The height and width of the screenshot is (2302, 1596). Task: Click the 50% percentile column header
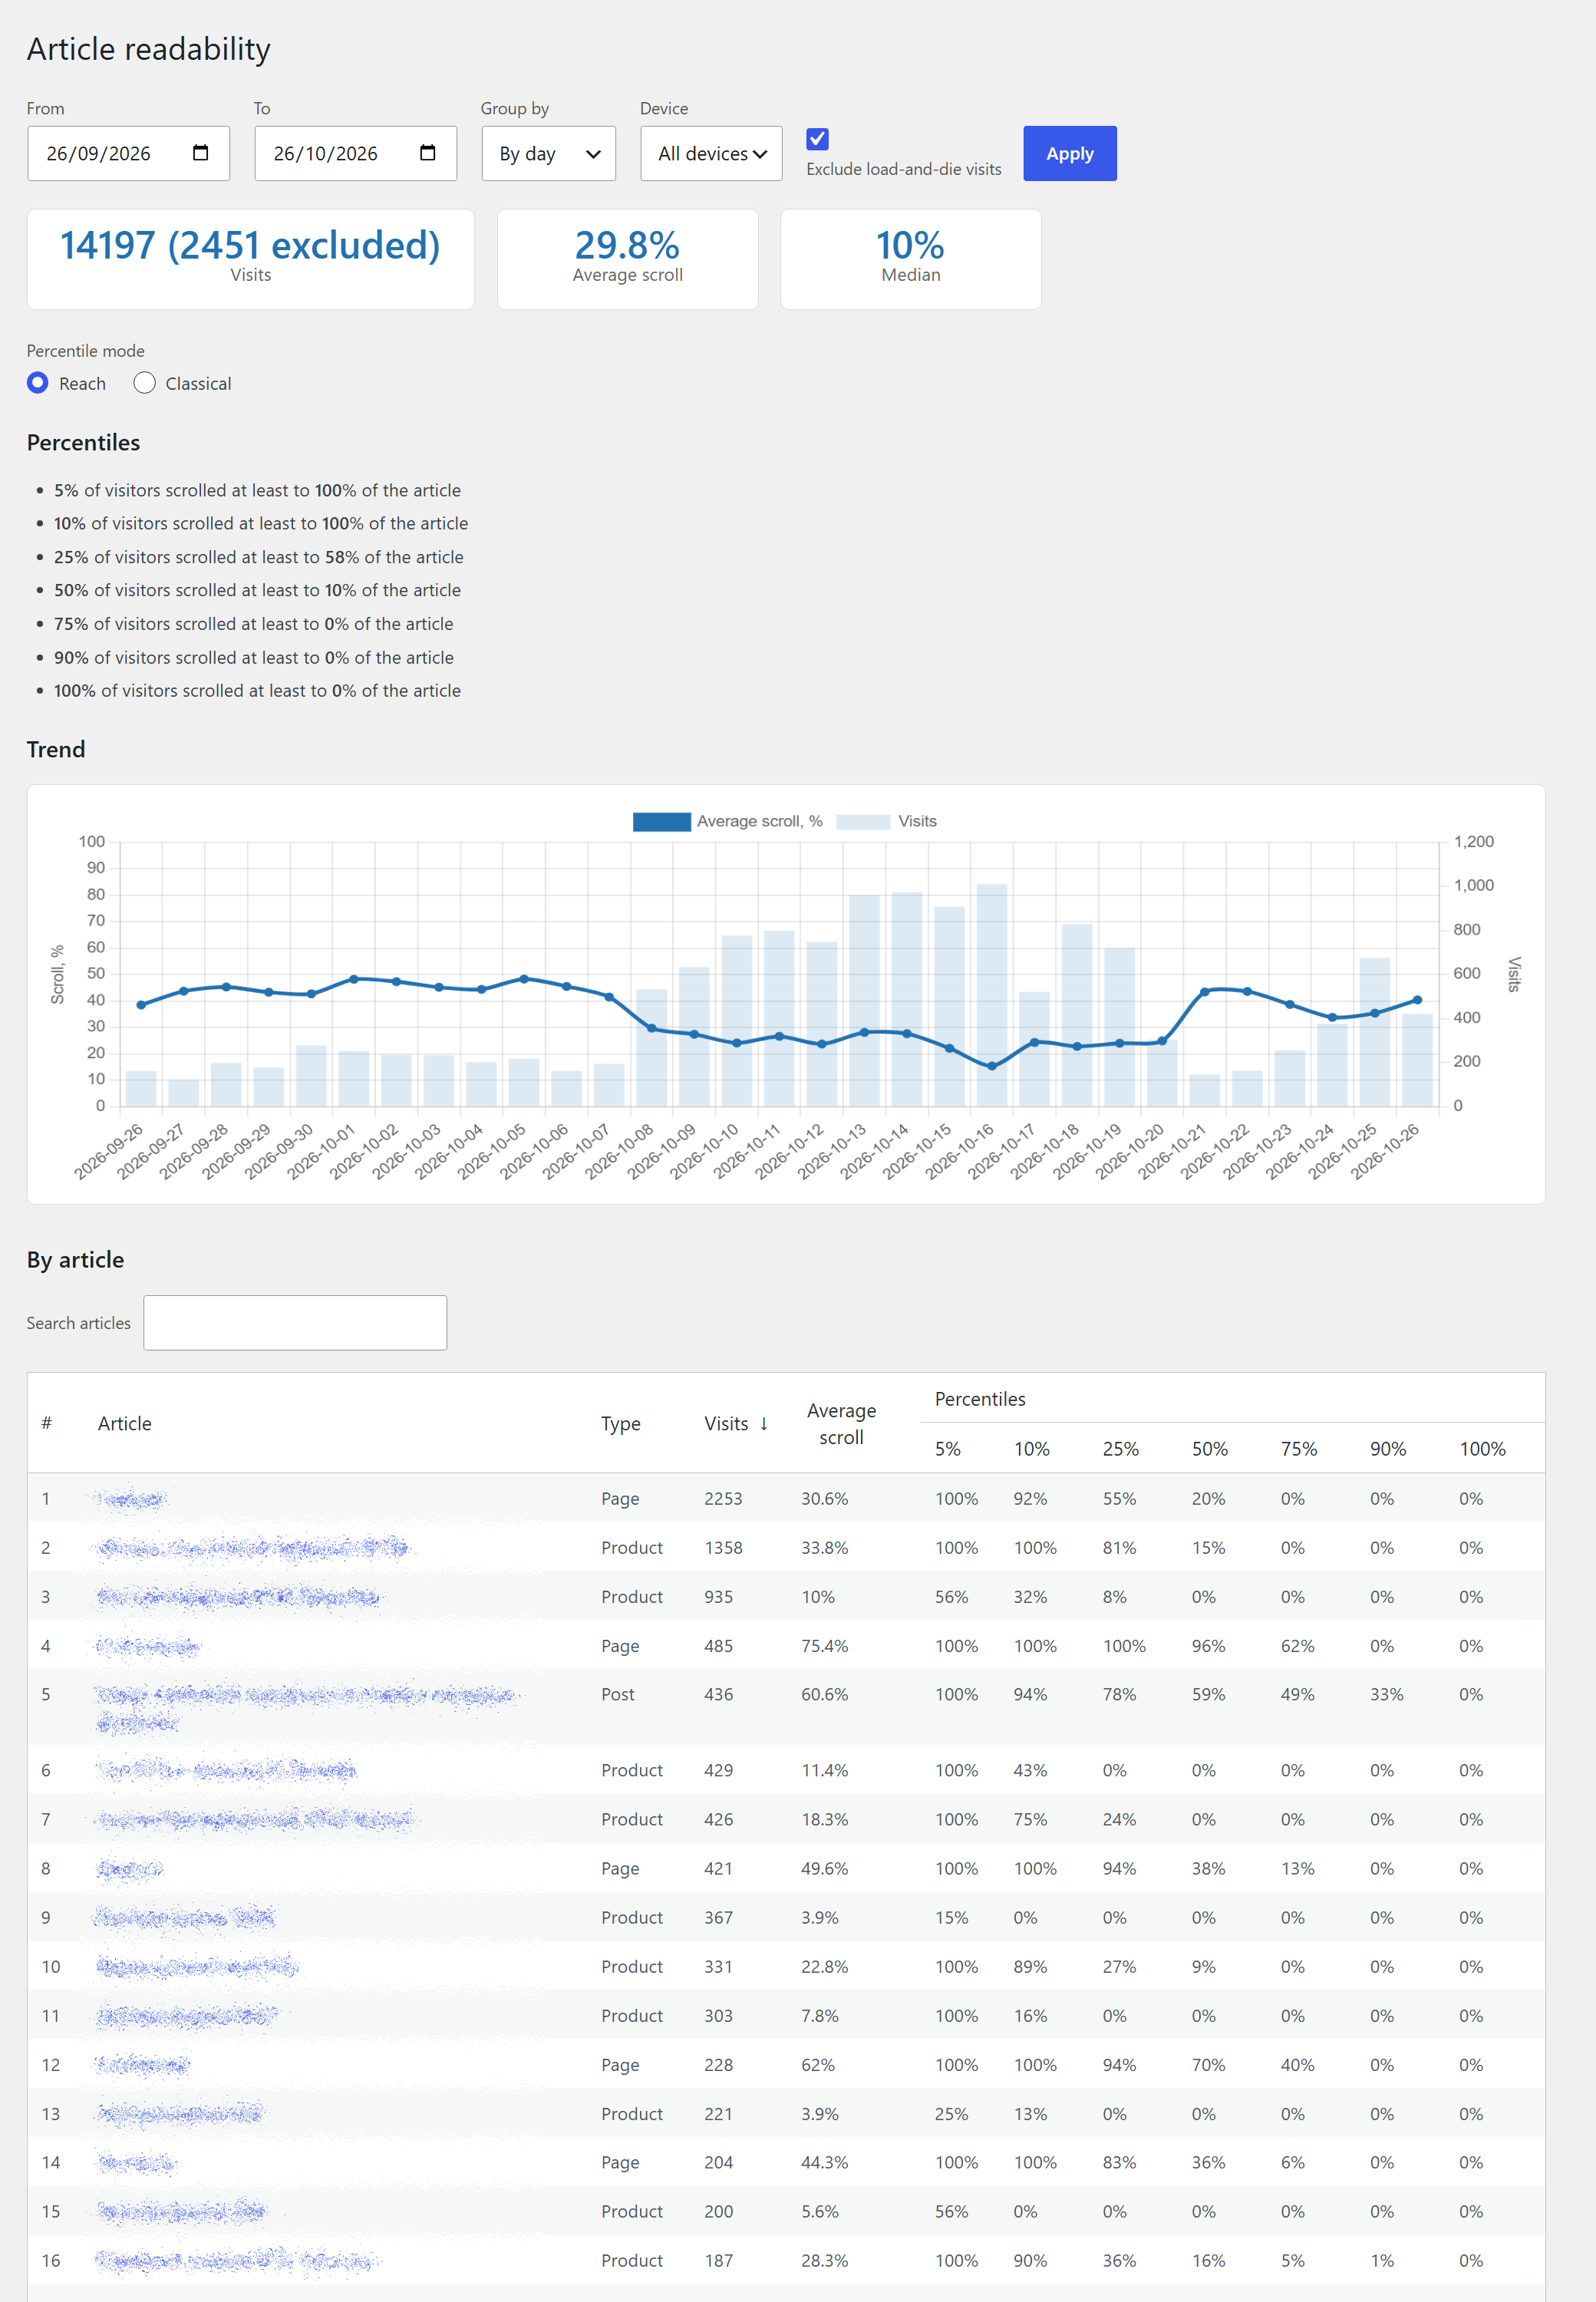click(1209, 1448)
